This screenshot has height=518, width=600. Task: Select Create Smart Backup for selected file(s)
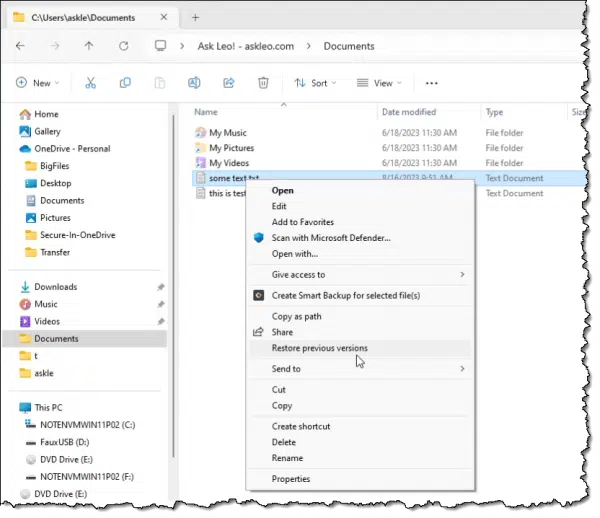tap(360, 295)
